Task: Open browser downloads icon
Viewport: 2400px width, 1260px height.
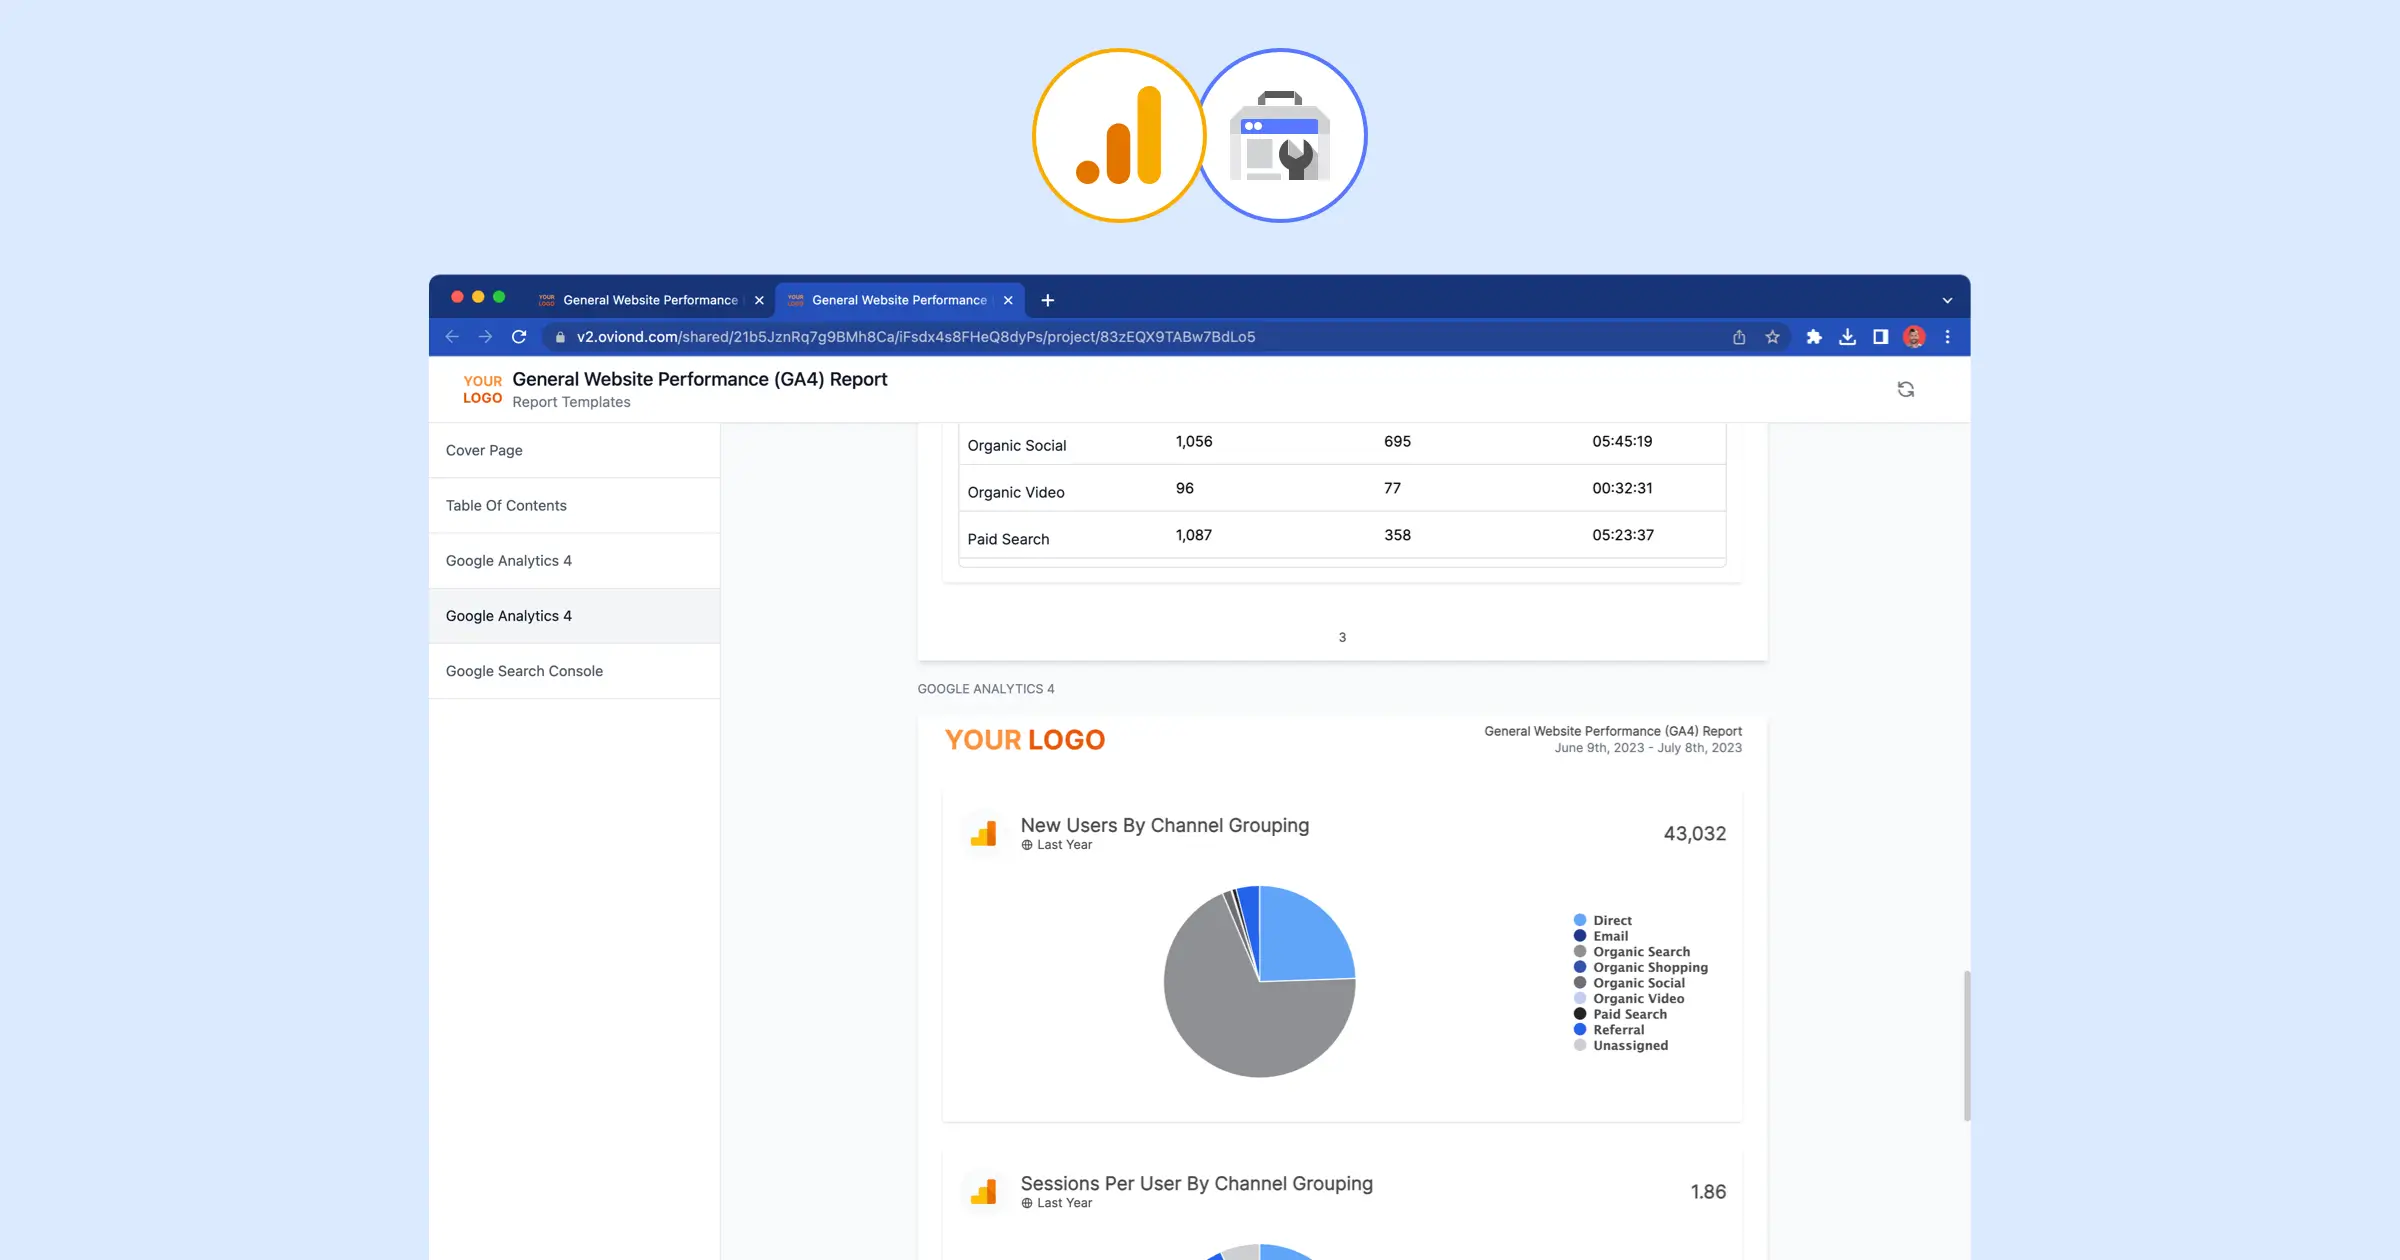Action: tap(1847, 337)
